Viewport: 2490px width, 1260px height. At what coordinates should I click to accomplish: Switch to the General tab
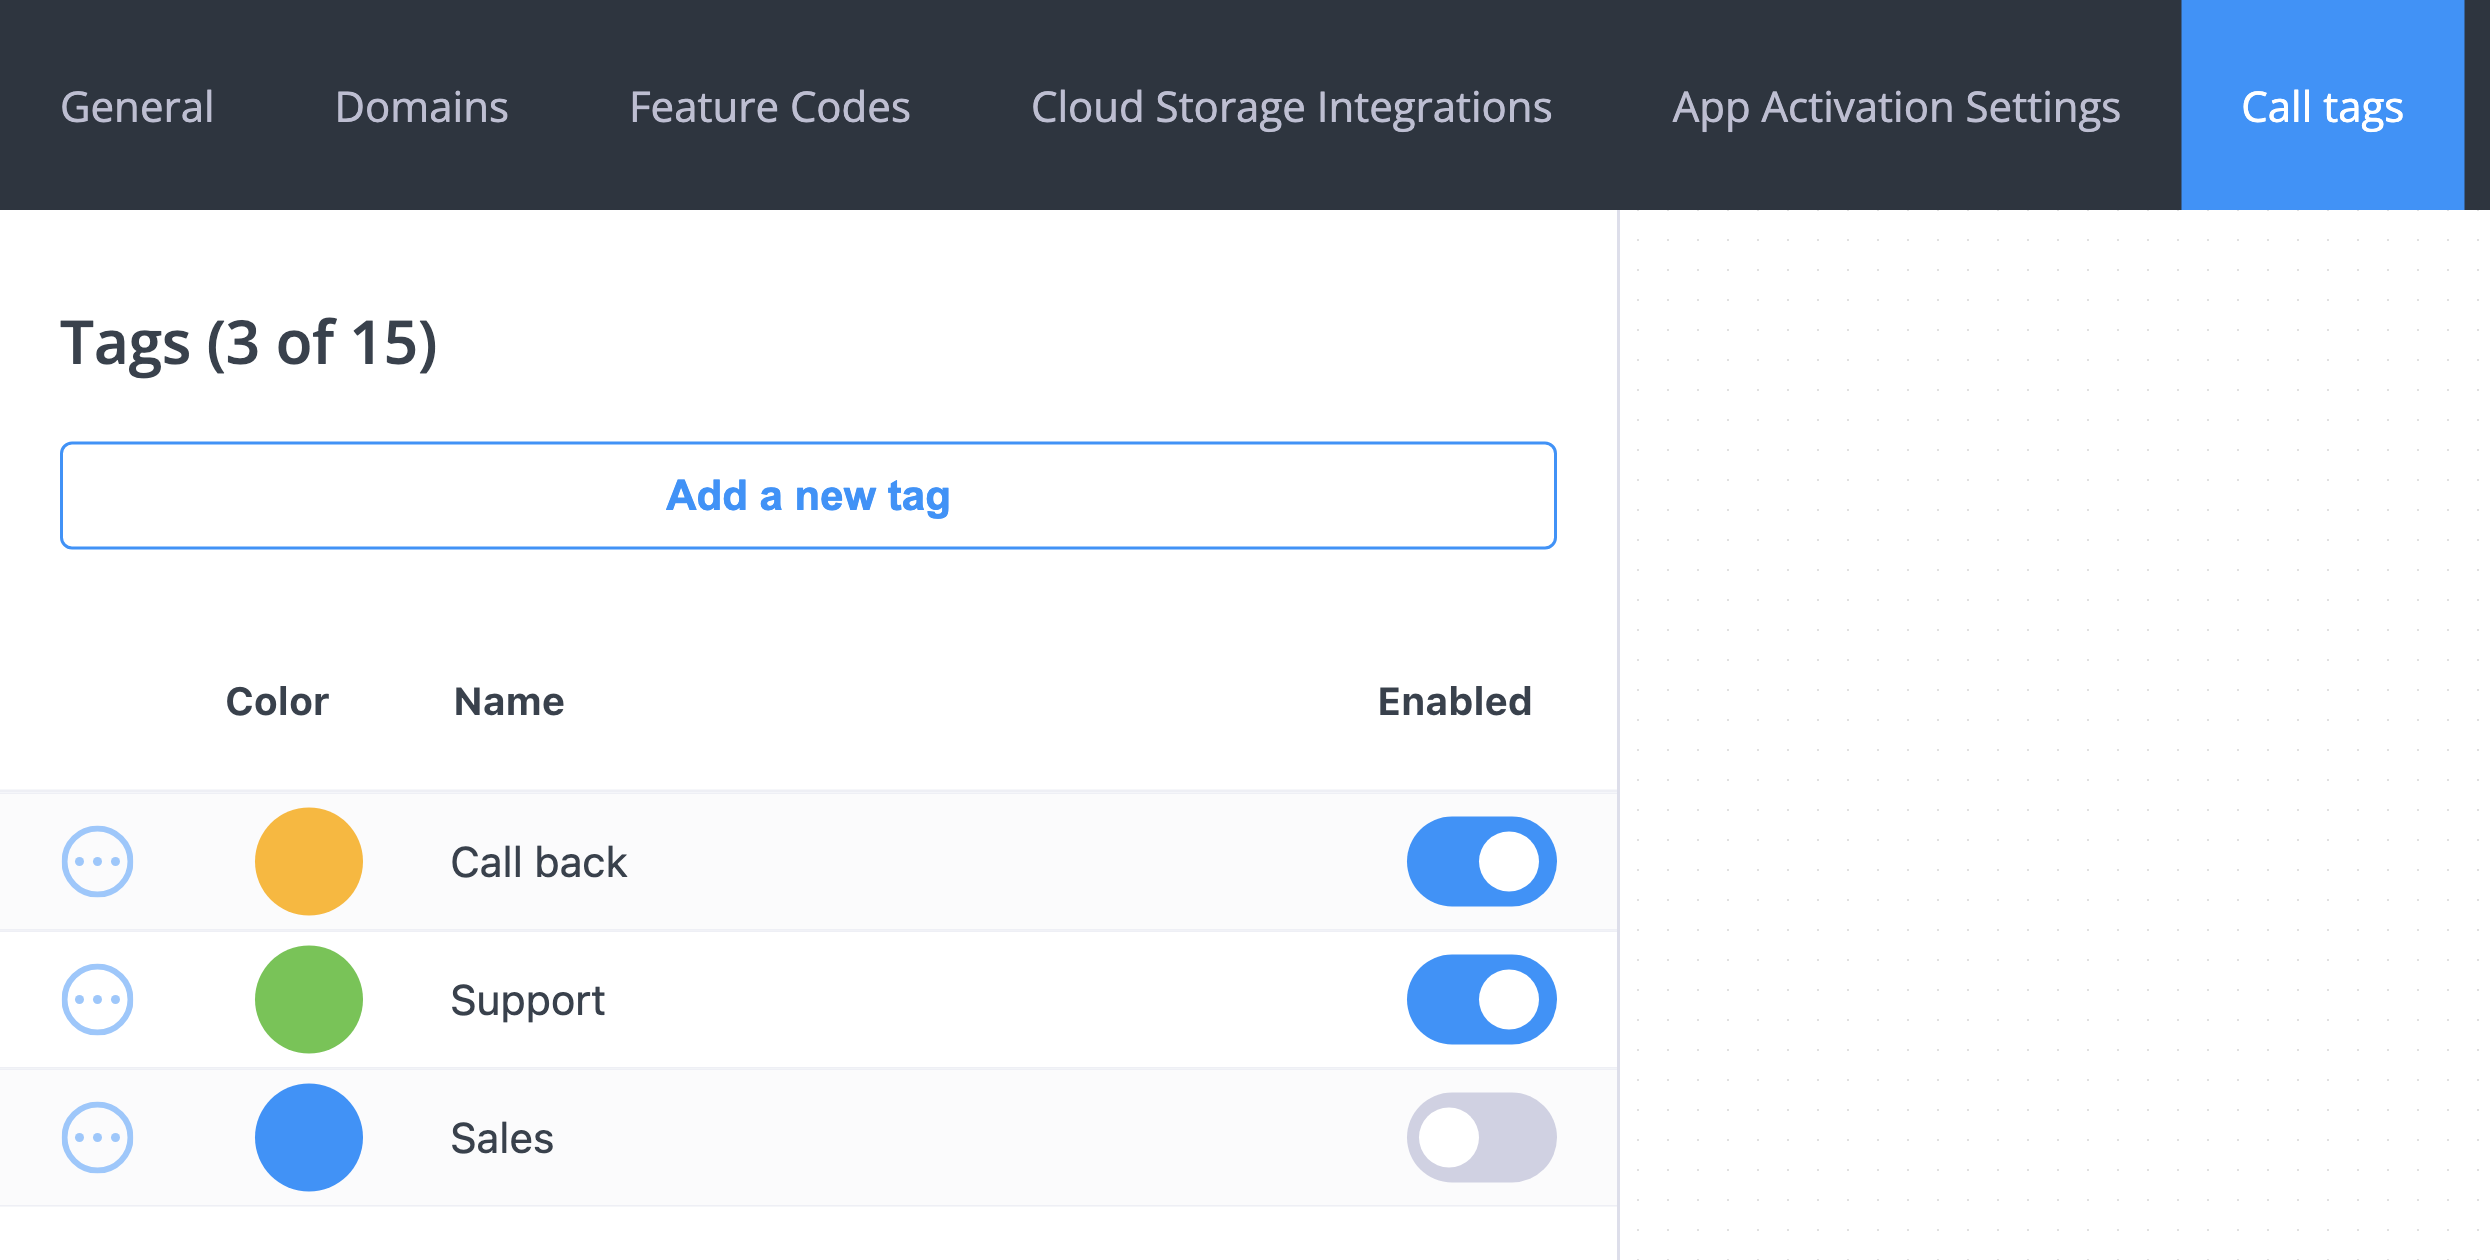(x=137, y=106)
